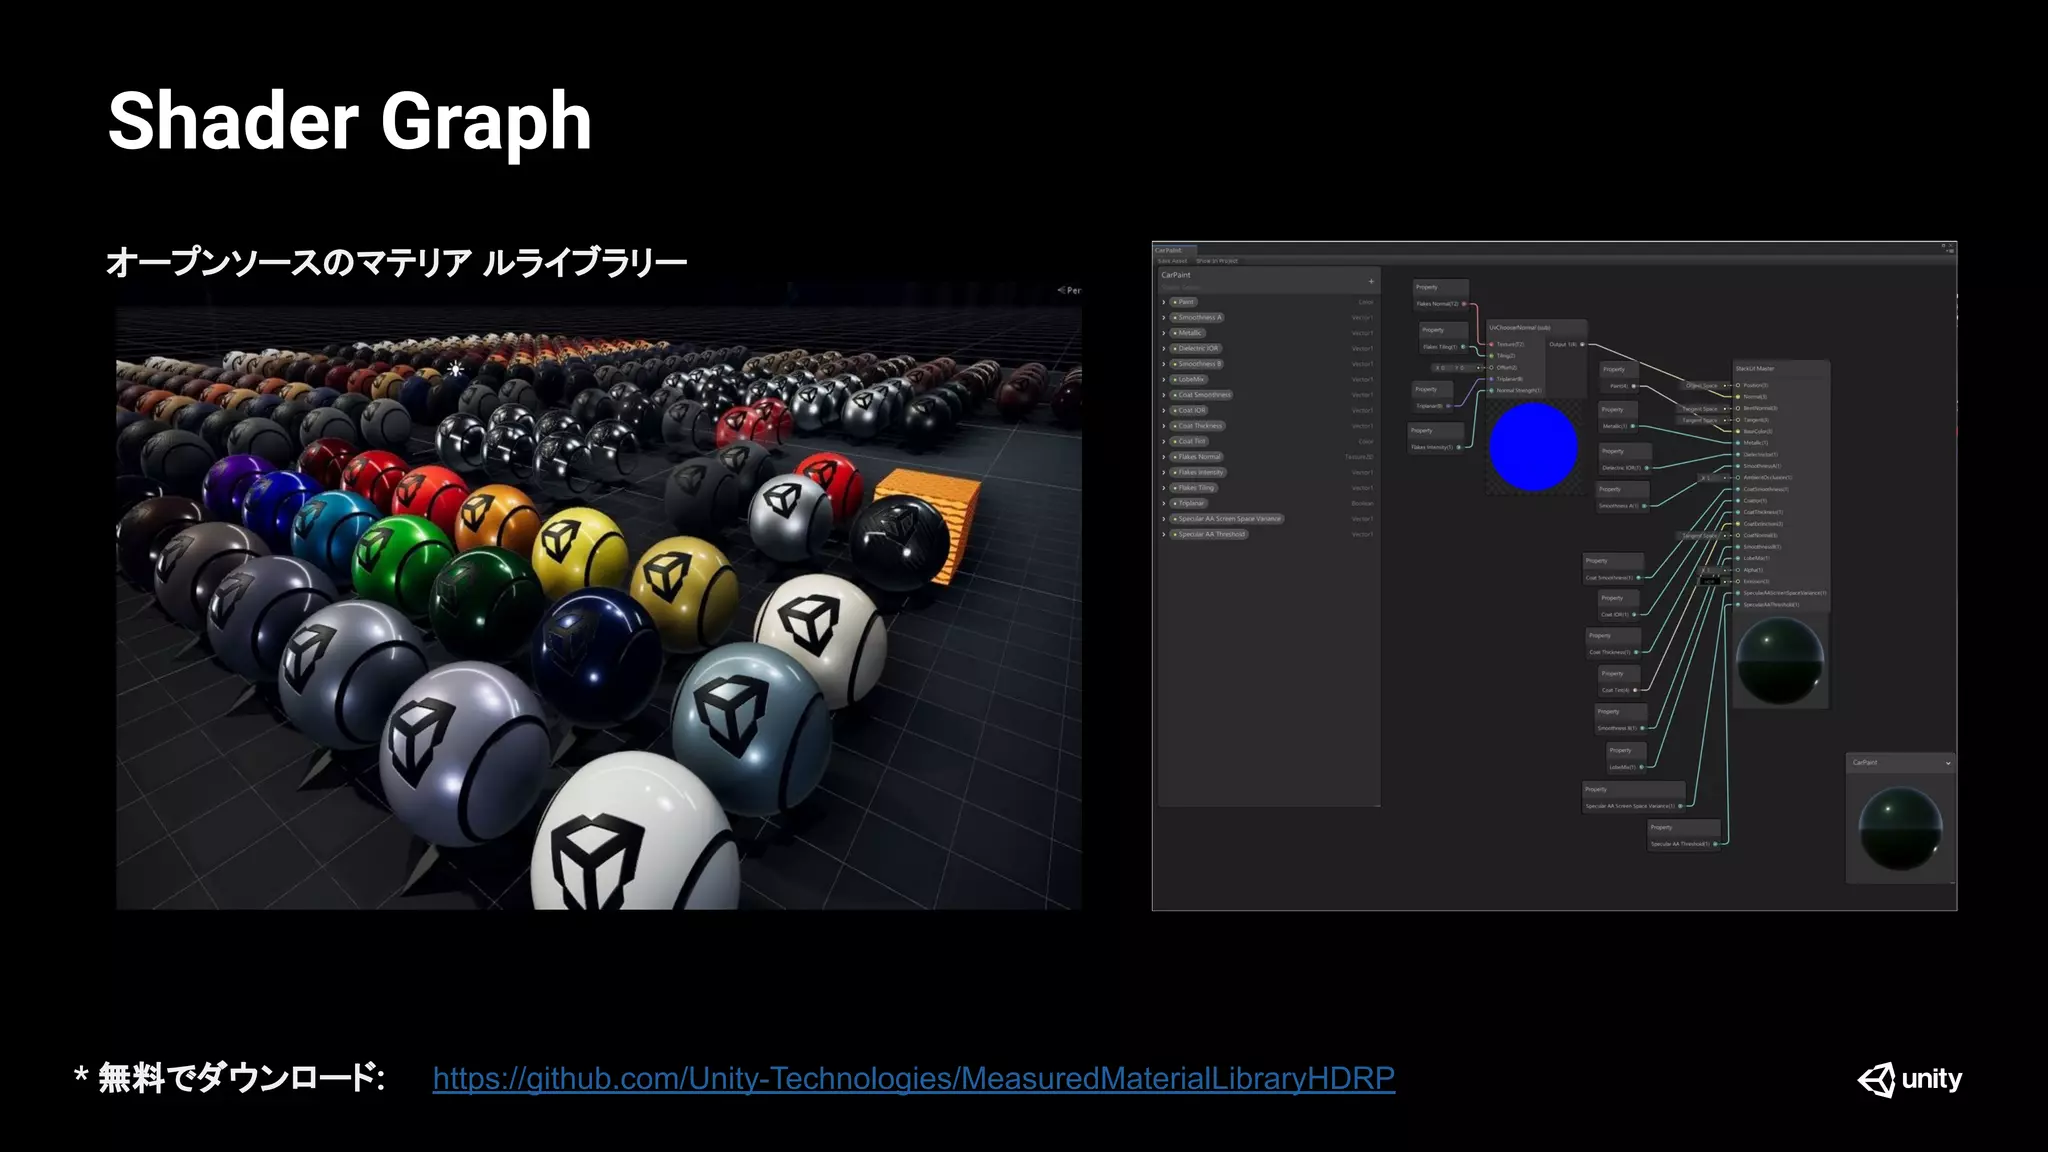This screenshot has width=2048, height=1152.
Task: Click the Flakes Normal(T2) property output port
Action: tap(1464, 304)
